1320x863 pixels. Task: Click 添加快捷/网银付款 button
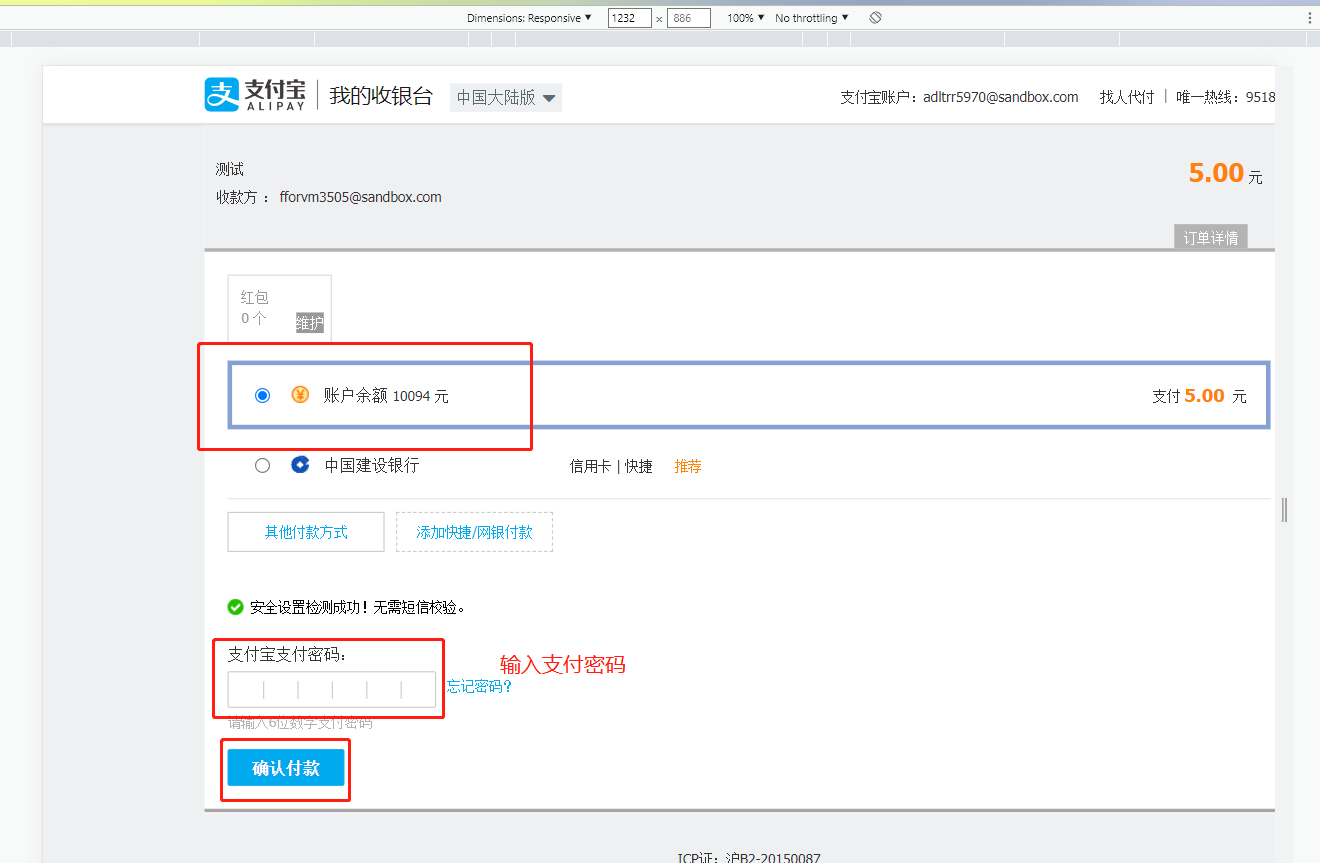coord(474,532)
